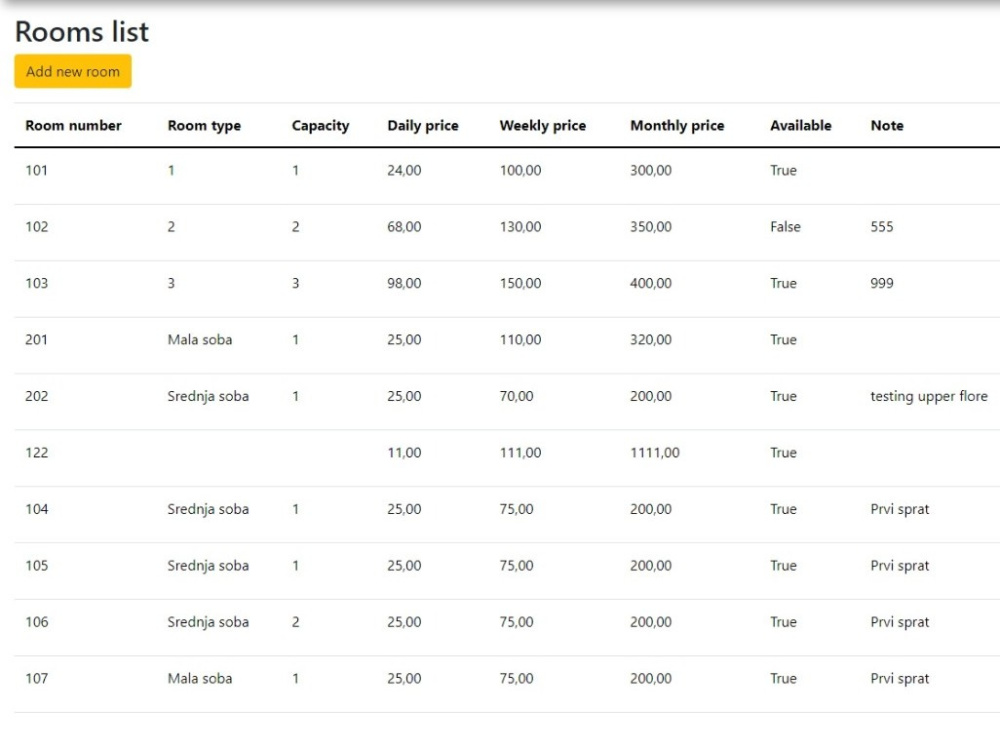
Task: Click the True availability value in row 101
Action: [x=783, y=170]
